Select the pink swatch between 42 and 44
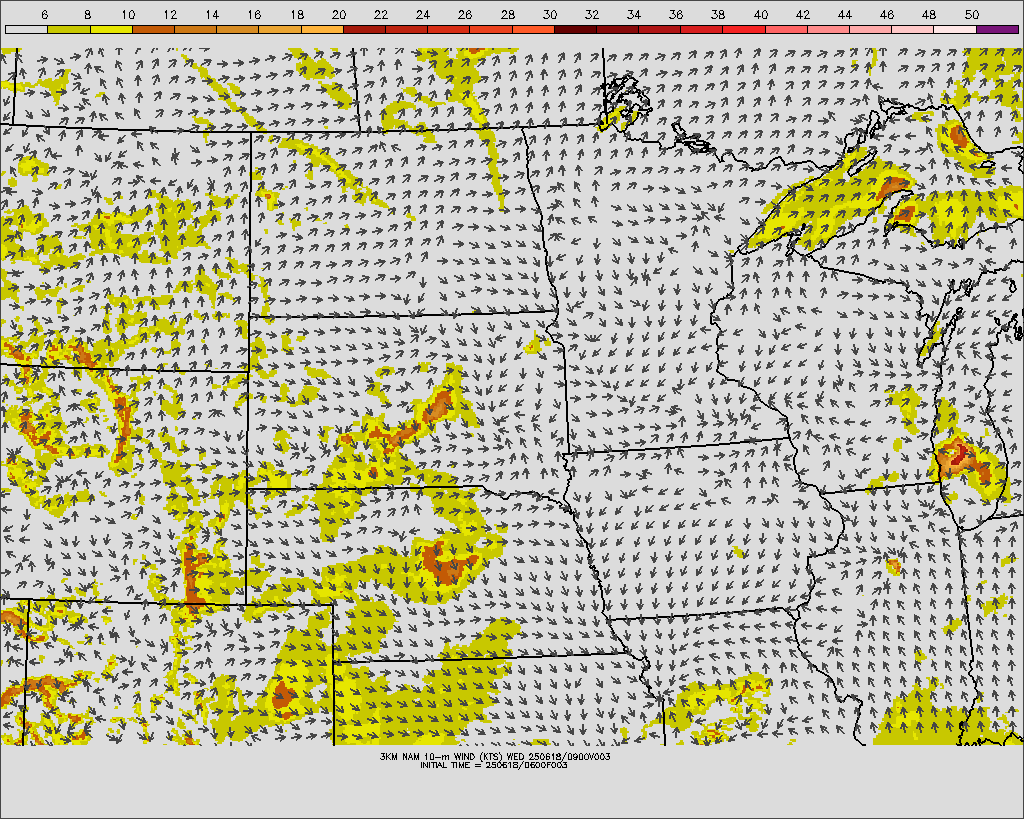Viewport: 1024px width, 819px height. pos(829,29)
